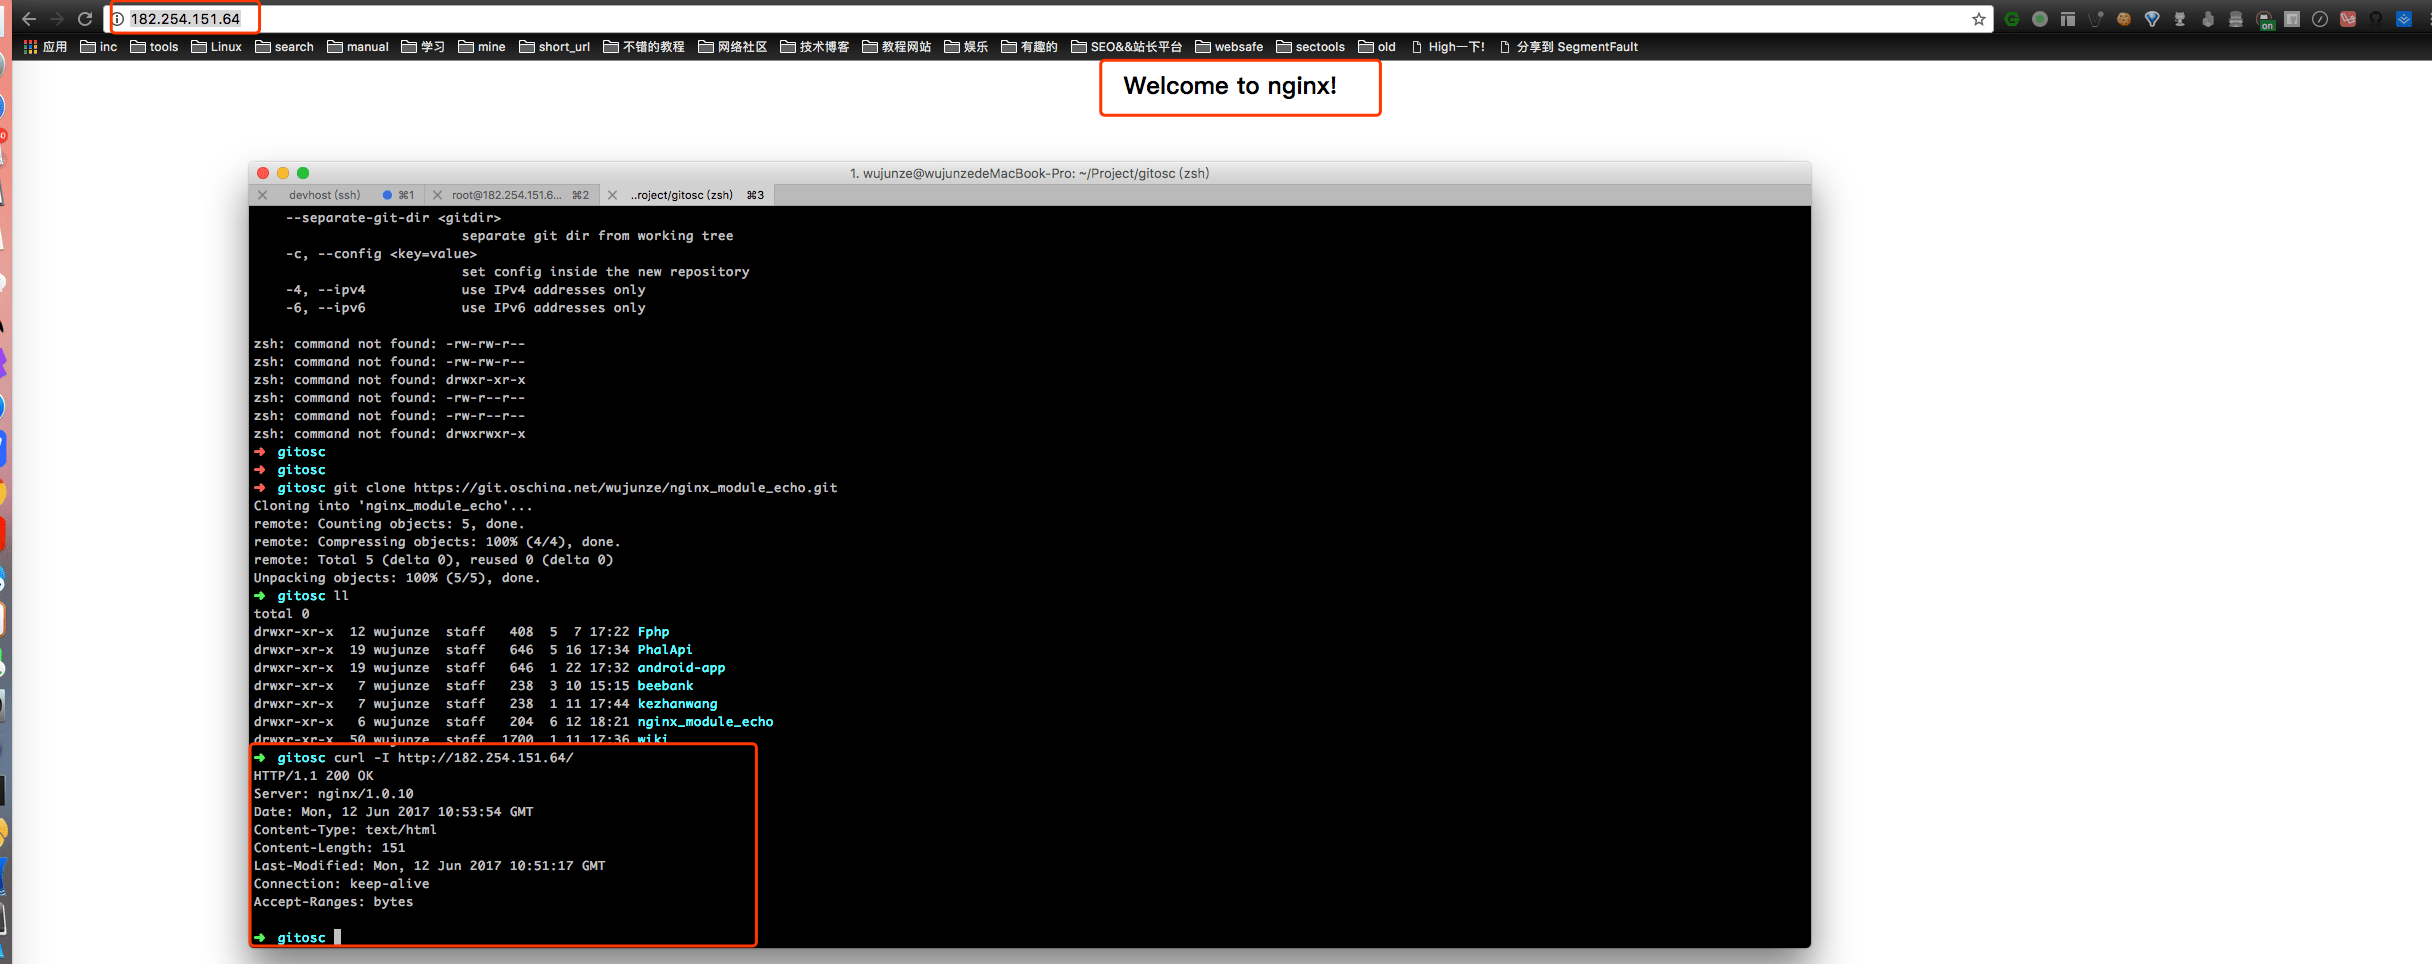
Task: Click the gray square picture extension icon
Action: [2292, 19]
